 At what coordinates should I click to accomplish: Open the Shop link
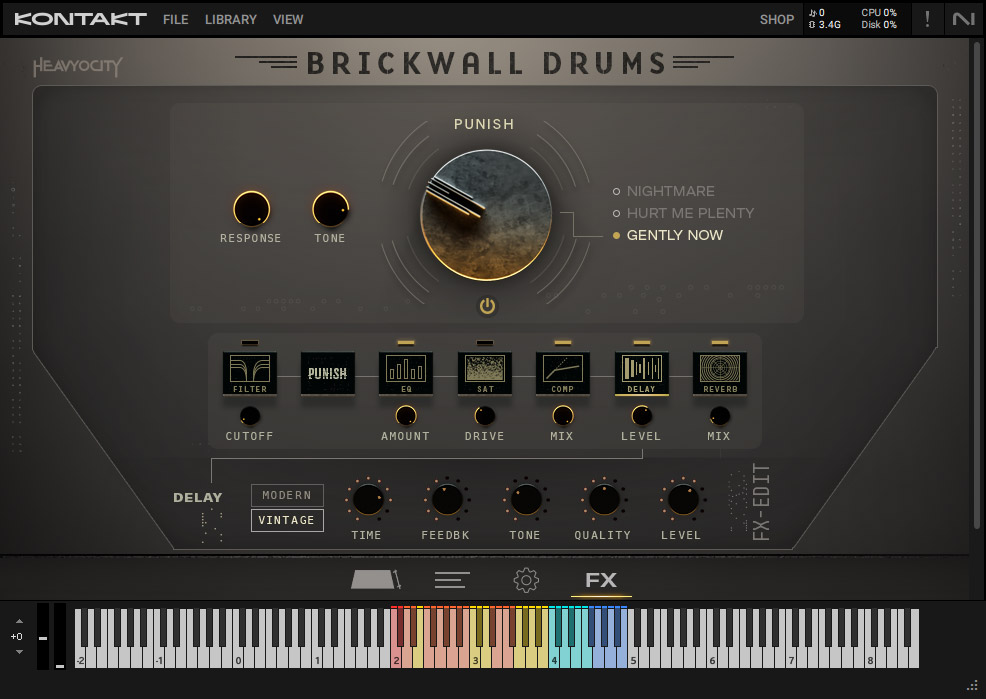coord(777,19)
